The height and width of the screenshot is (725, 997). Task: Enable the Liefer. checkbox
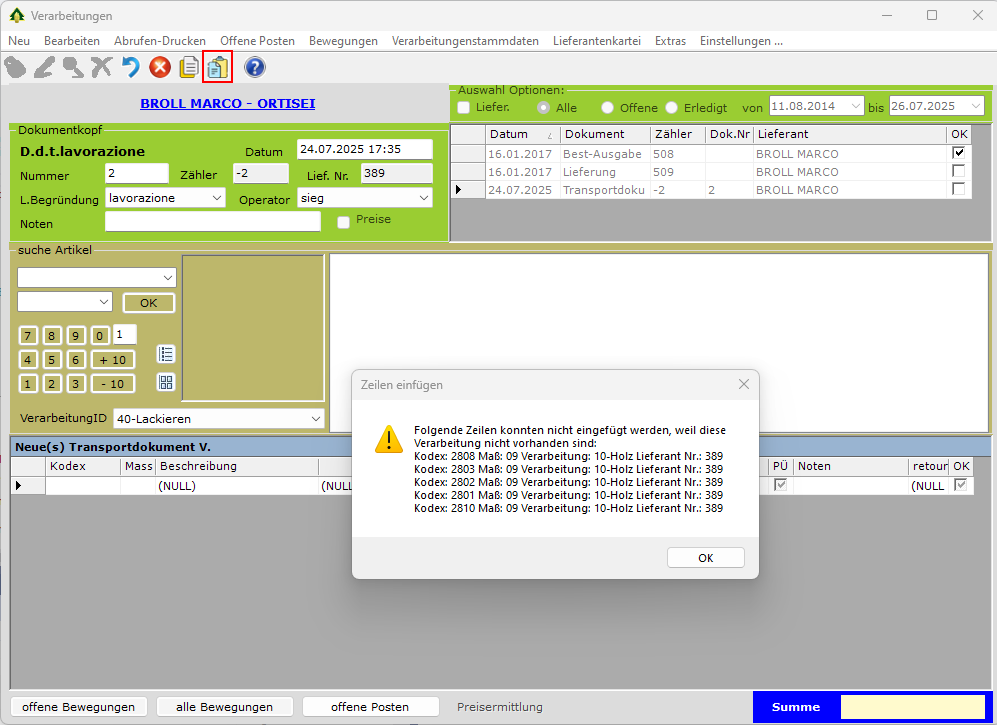(x=464, y=107)
